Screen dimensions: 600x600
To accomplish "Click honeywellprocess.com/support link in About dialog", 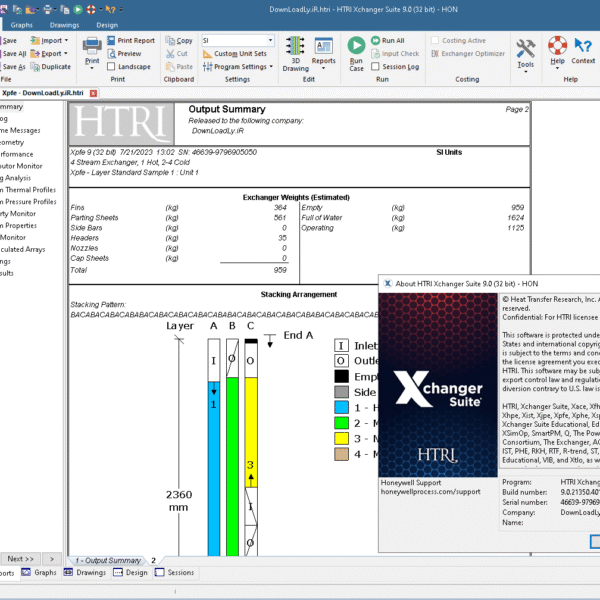I will coord(430,492).
